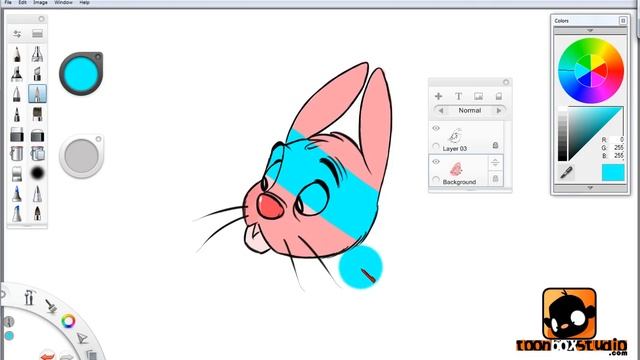Viewport: 640px width, 360px height.
Task: Click the cyan color puck
Action: point(81,74)
